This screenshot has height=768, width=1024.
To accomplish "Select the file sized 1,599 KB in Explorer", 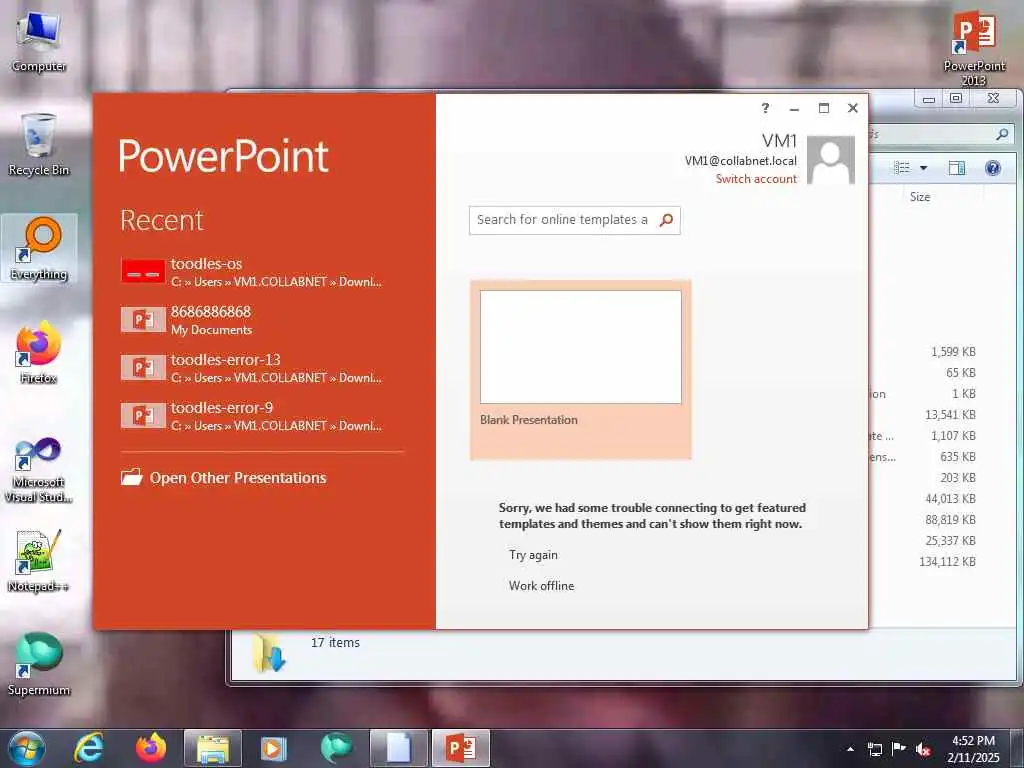I will pyautogui.click(x=953, y=352).
